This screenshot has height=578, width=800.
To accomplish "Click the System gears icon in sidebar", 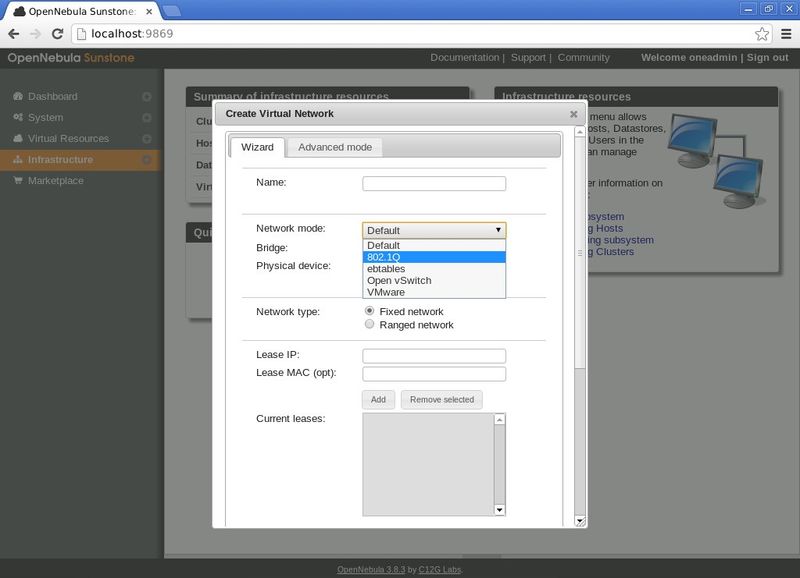I will 18,117.
